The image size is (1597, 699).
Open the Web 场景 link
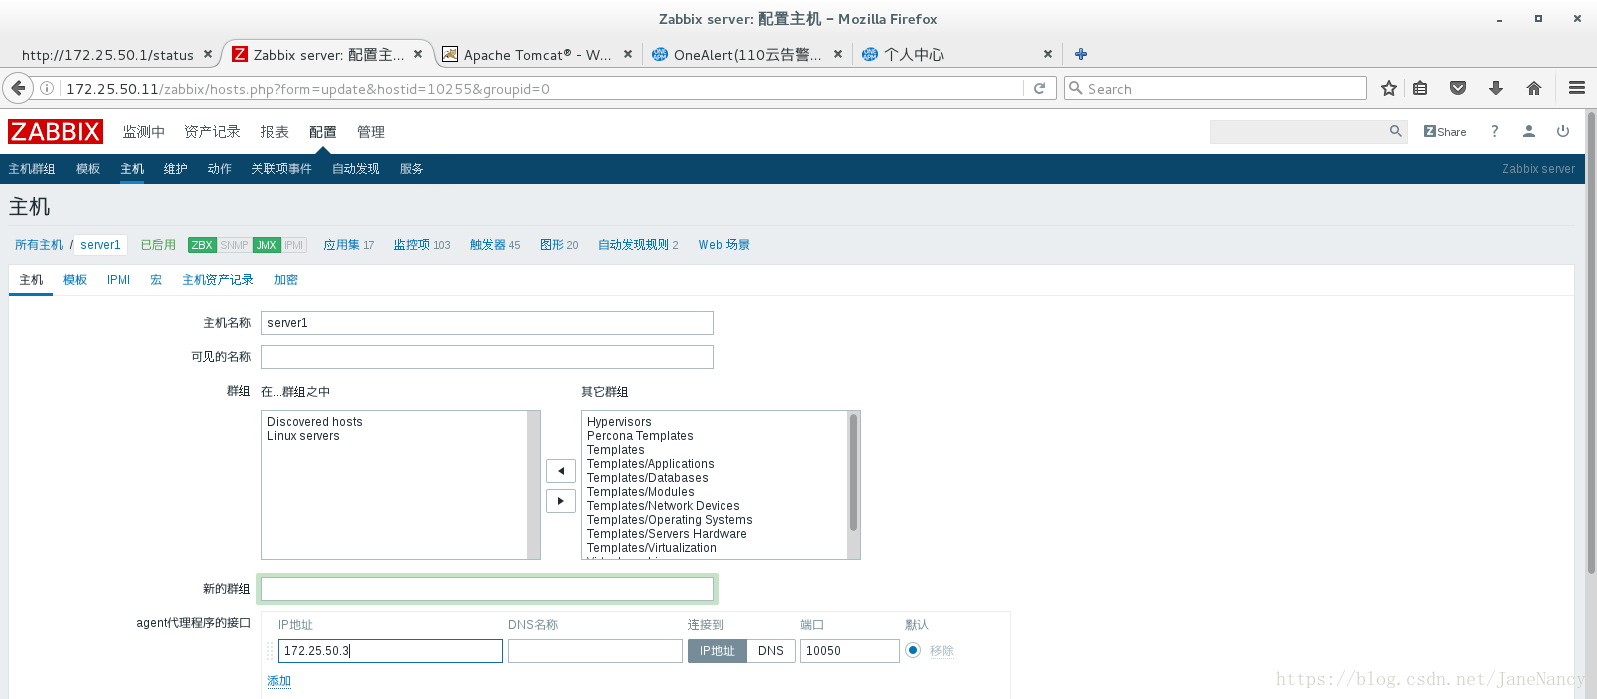click(724, 245)
